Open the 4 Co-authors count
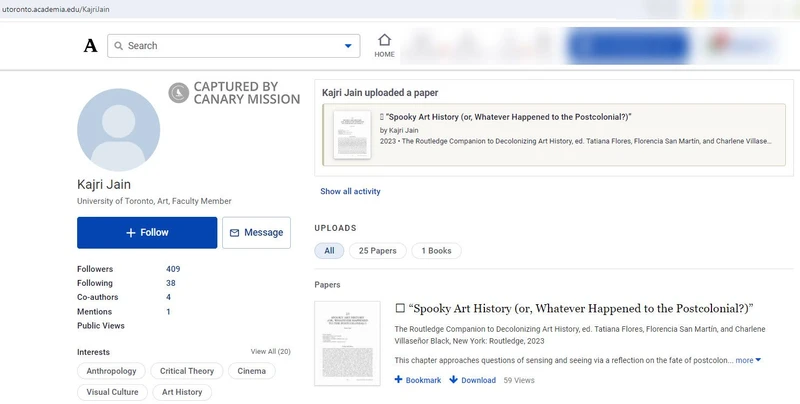Screen dimensions: 800x404 coord(168,297)
